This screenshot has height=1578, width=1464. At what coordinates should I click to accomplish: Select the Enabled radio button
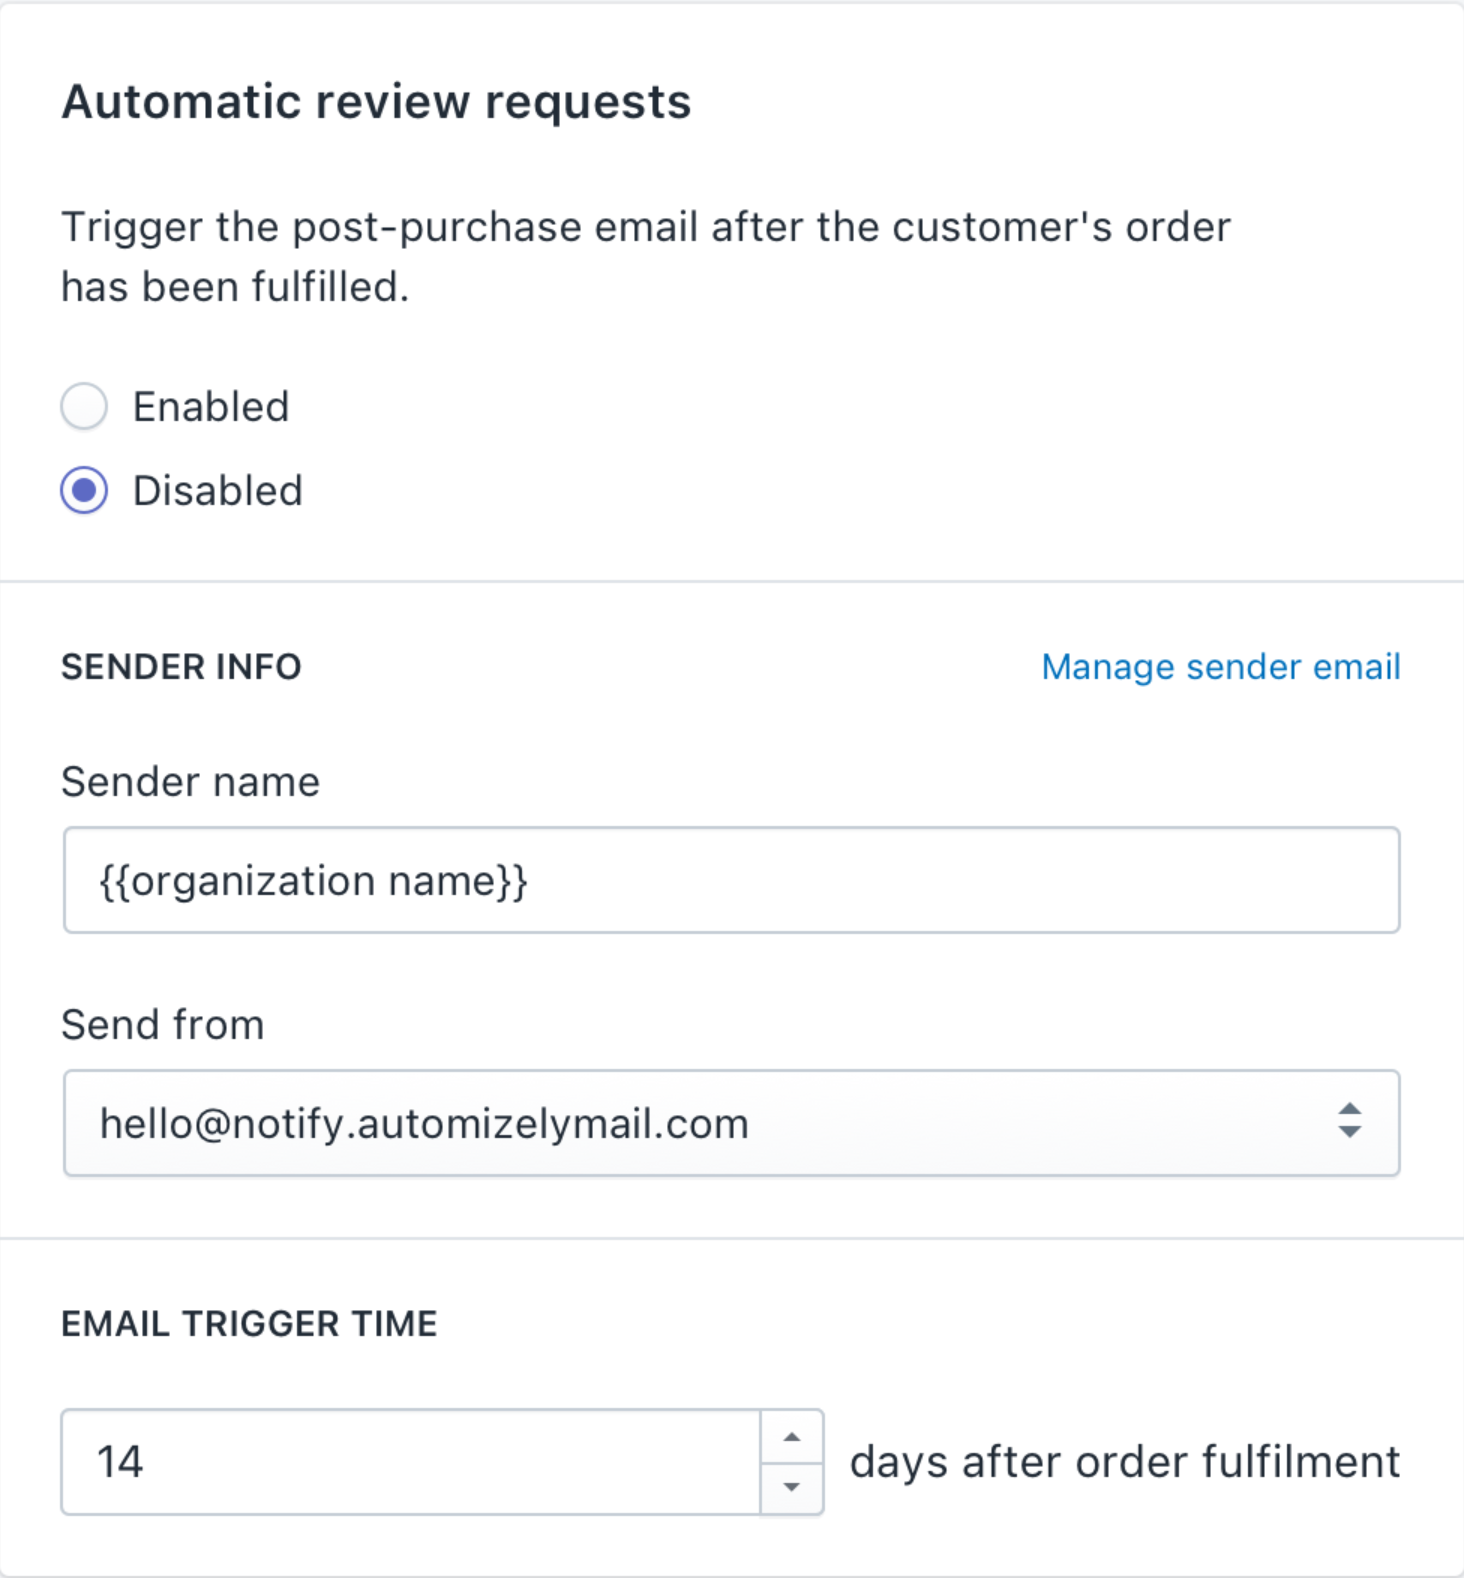pos(84,407)
